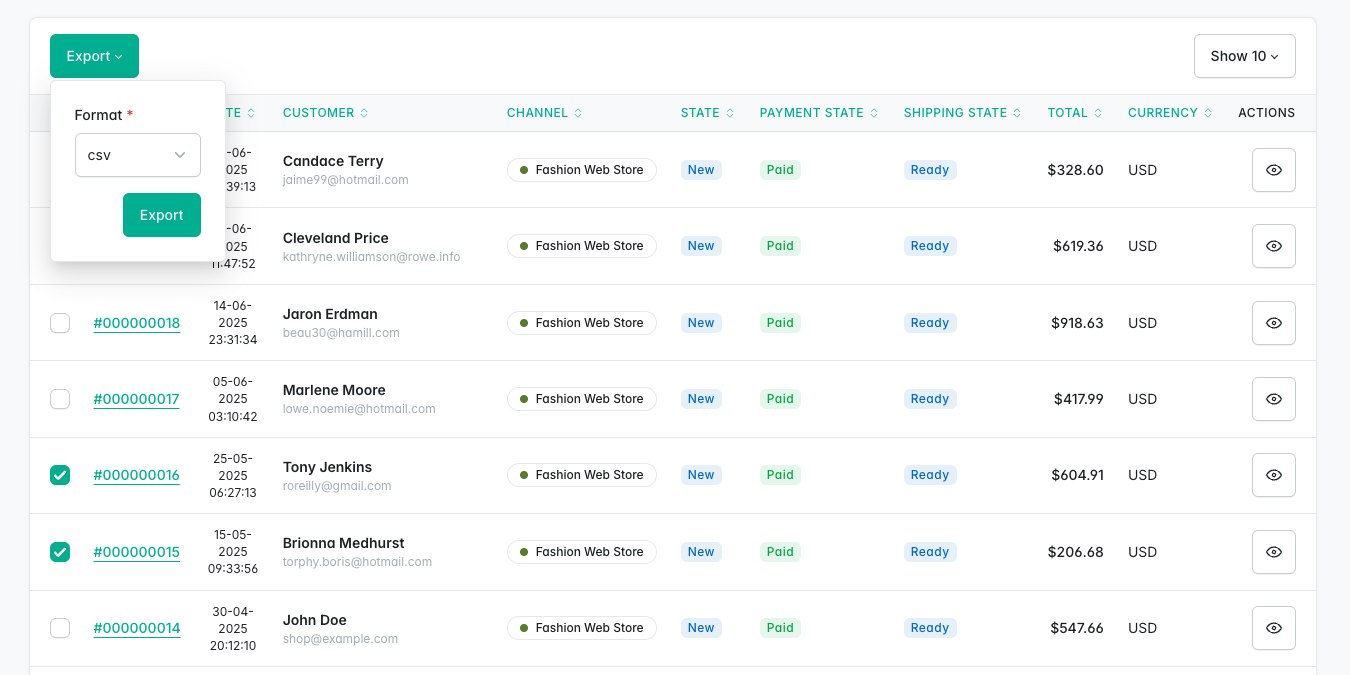This screenshot has height=675, width=1350.
Task: Click eye icon for Cleveland Price order
Action: click(1273, 246)
